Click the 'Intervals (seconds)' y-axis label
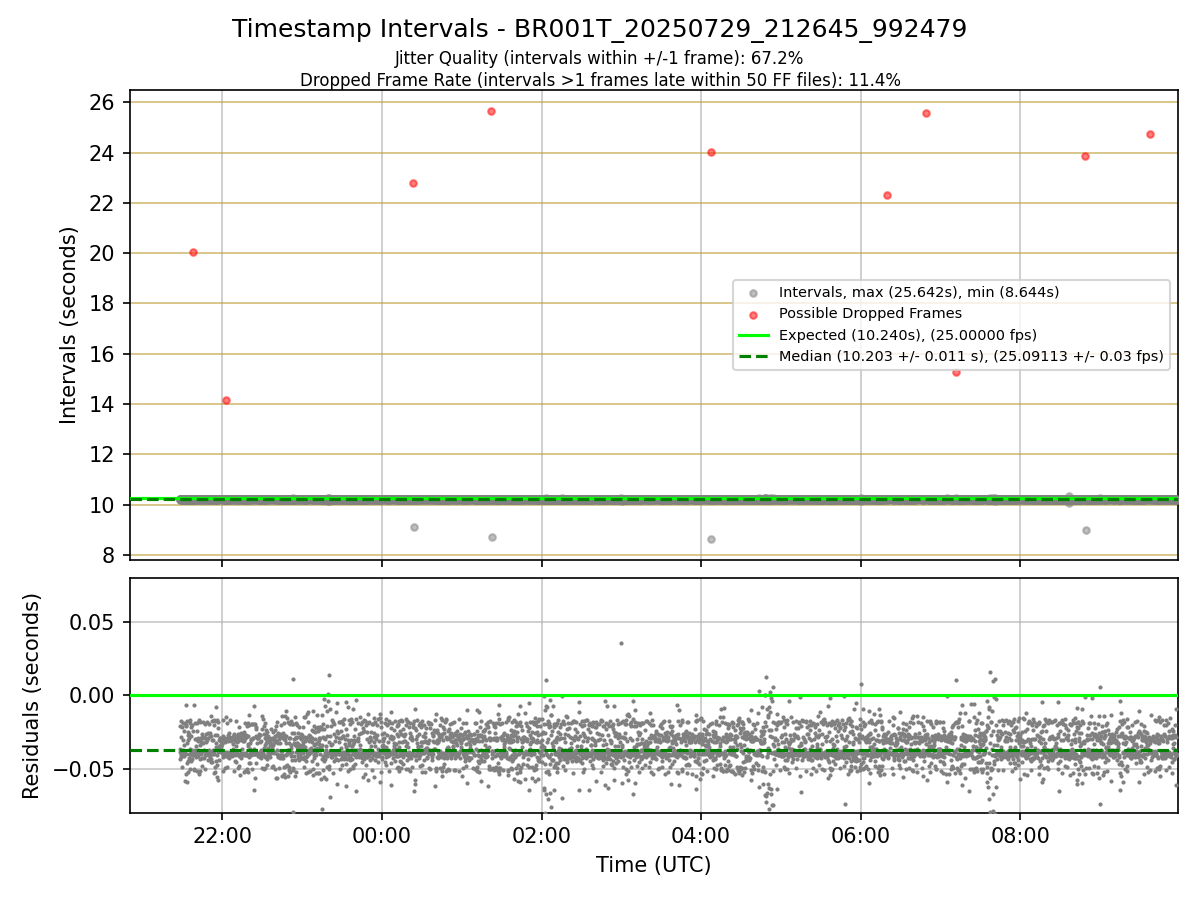The width and height of the screenshot is (1200, 900). tap(69, 325)
